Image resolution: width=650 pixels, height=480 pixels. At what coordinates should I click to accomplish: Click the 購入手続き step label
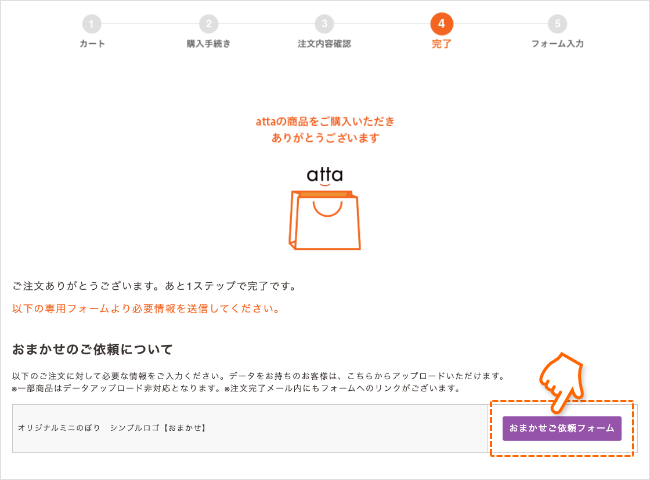209,44
